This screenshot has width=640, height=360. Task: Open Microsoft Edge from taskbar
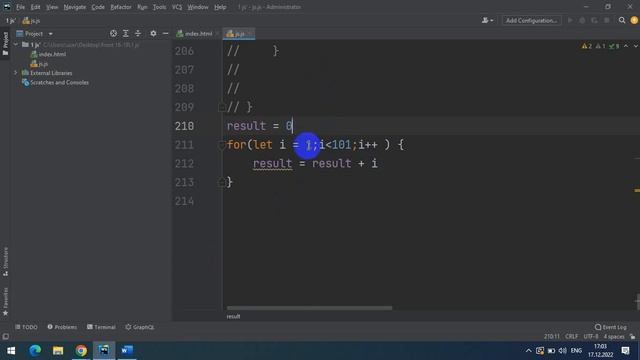coord(35,351)
